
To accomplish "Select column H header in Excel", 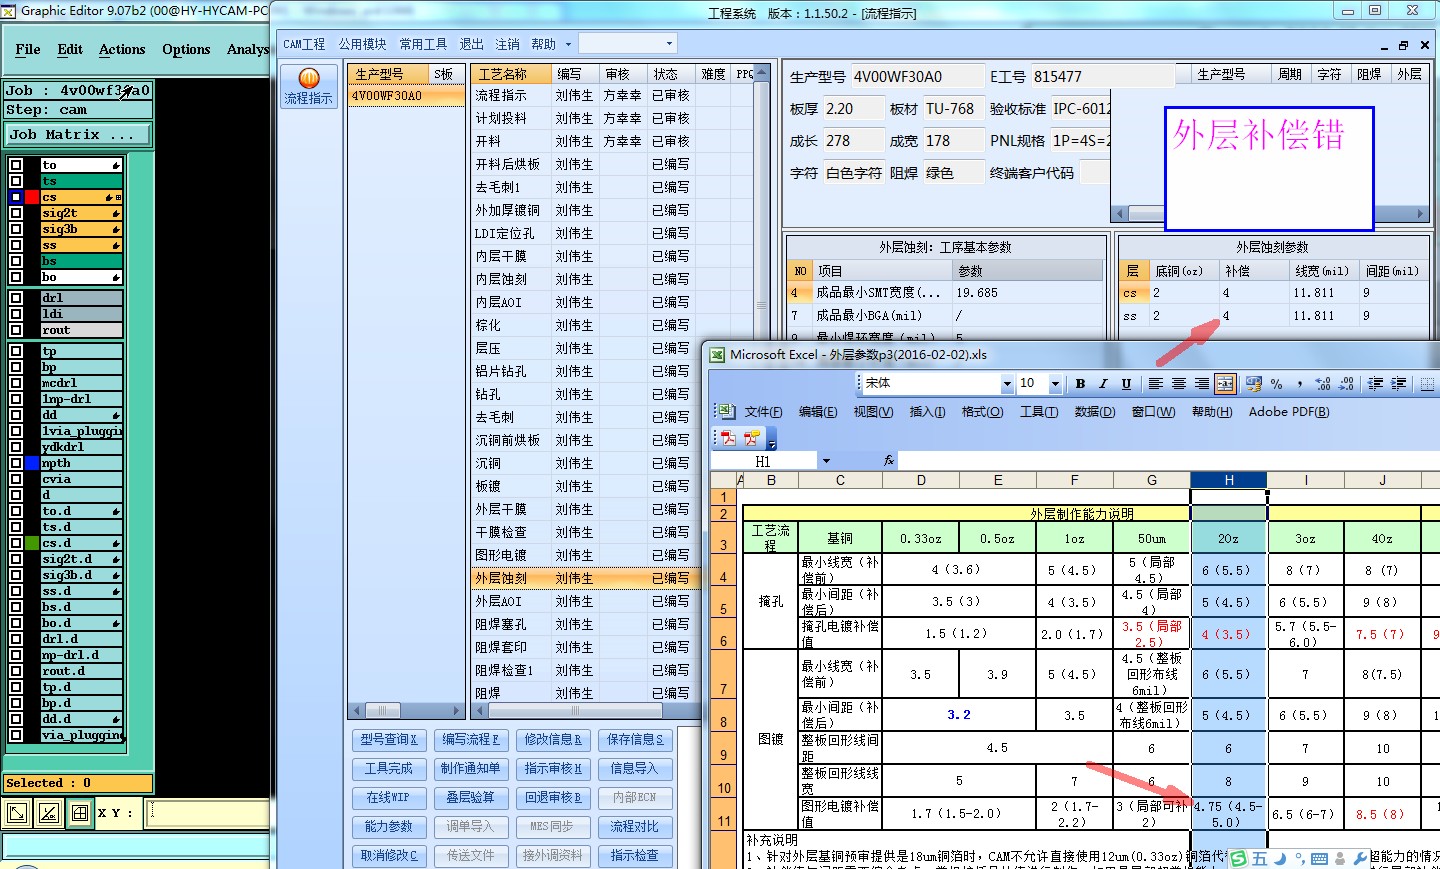I will pos(1229,480).
